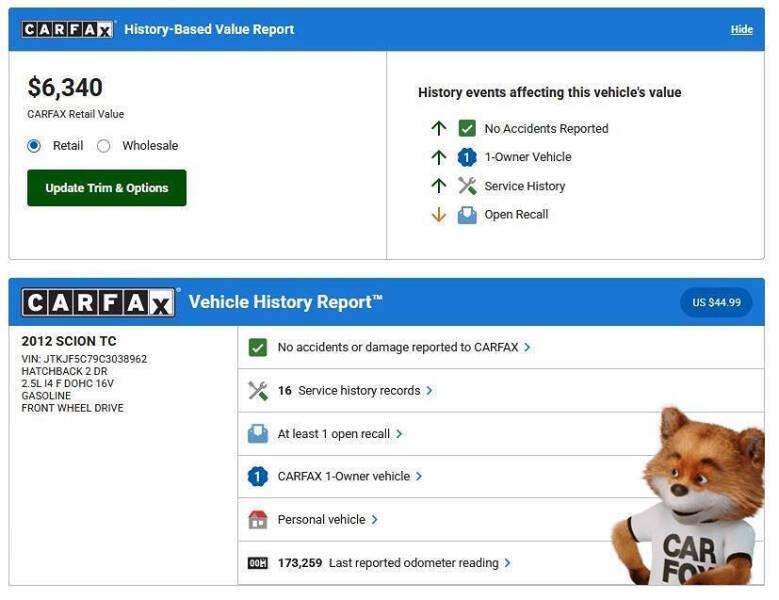Click the Hide link in report header
The image size is (779, 600).
click(x=741, y=30)
